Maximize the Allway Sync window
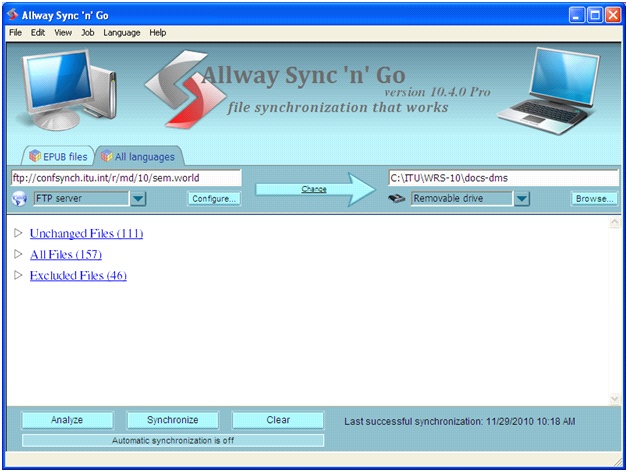 coord(595,15)
